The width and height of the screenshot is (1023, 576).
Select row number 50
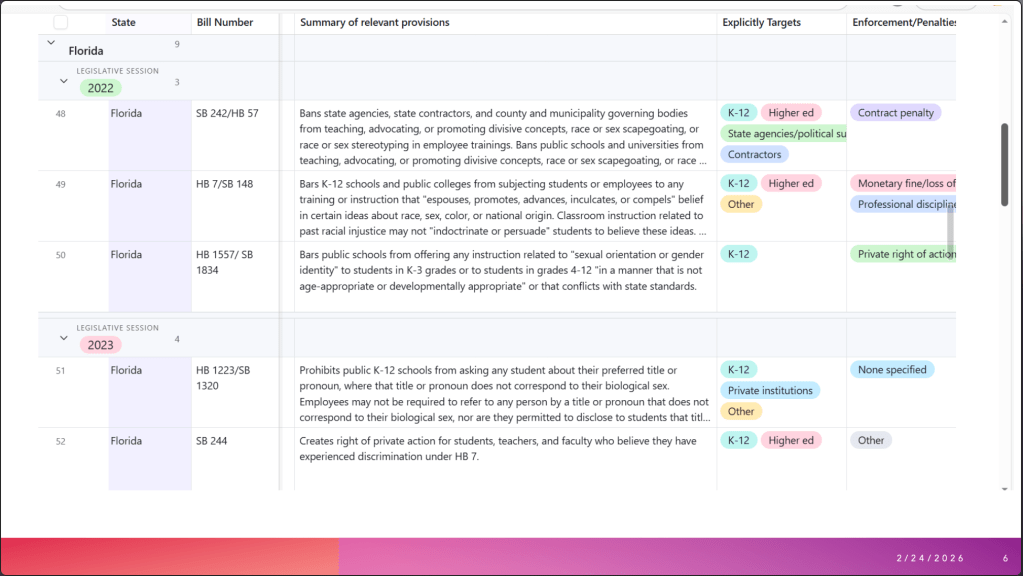coord(61,255)
